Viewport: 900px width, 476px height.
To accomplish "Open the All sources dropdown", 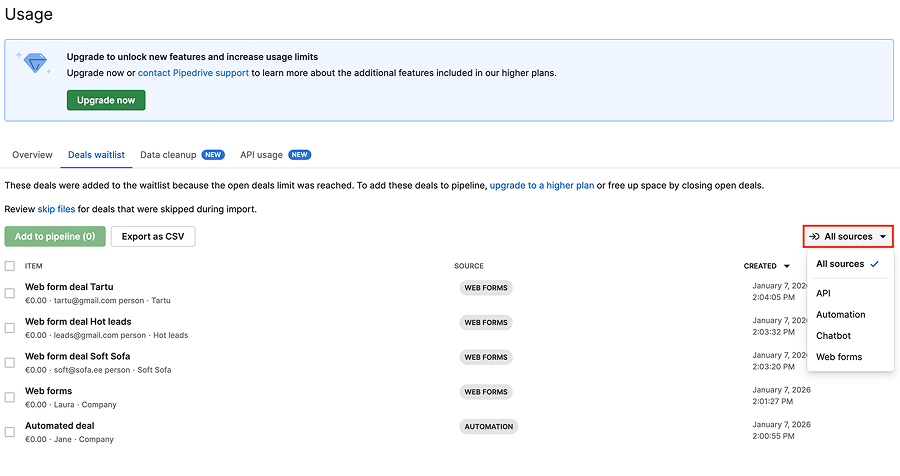I will pyautogui.click(x=848, y=237).
